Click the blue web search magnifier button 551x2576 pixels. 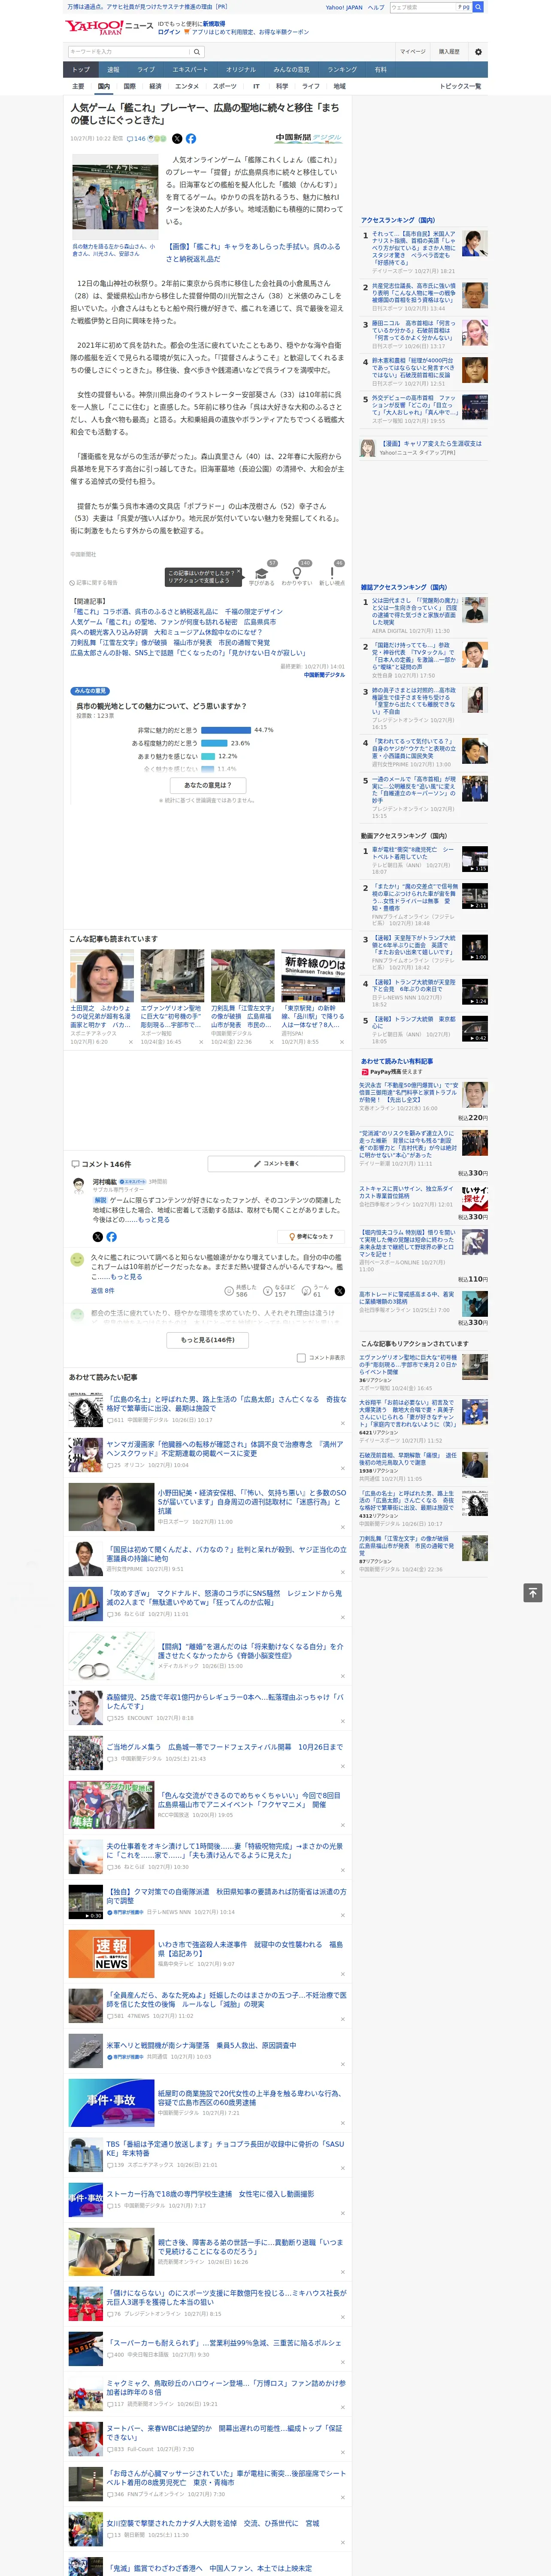click(x=478, y=7)
